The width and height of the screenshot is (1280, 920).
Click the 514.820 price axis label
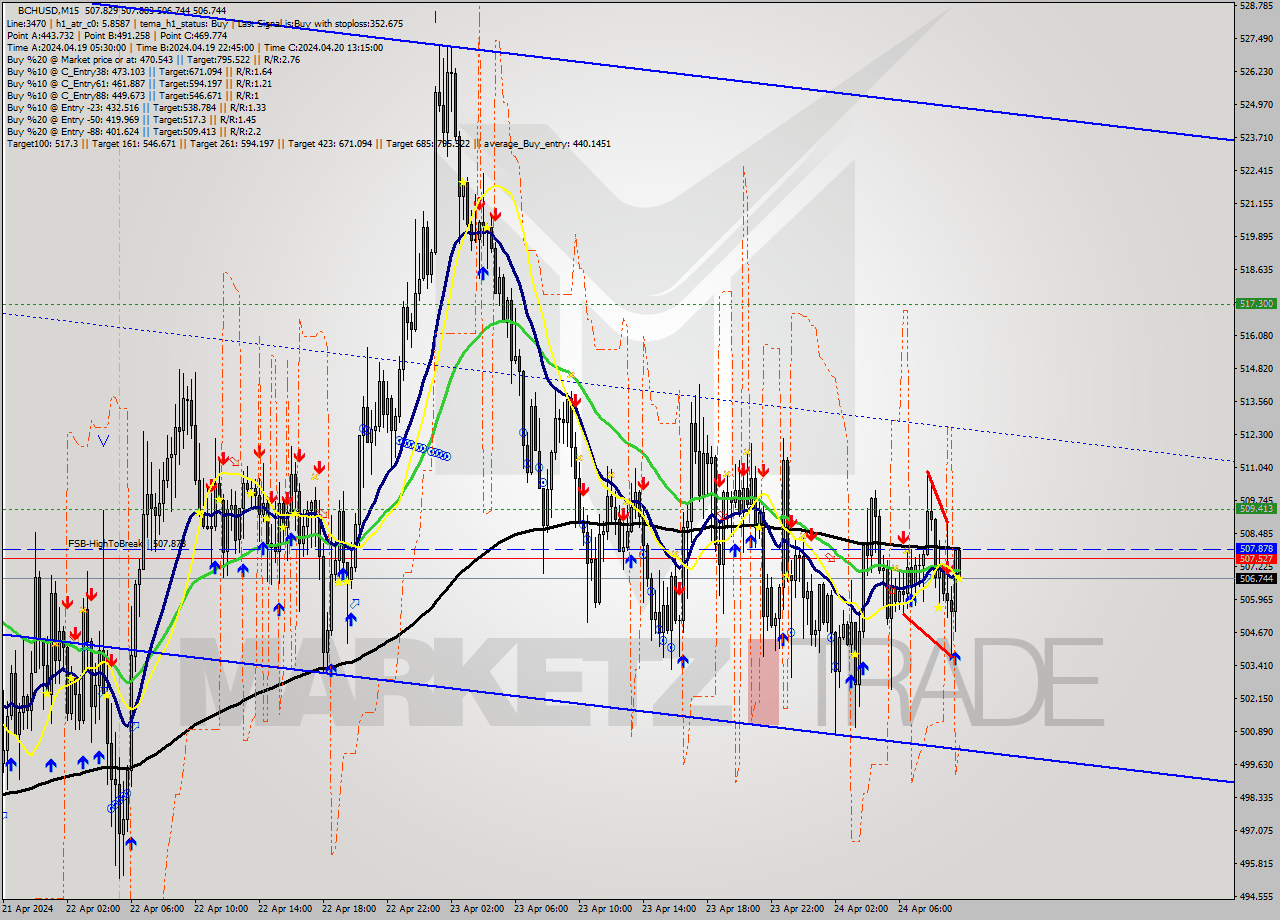(x=1255, y=369)
